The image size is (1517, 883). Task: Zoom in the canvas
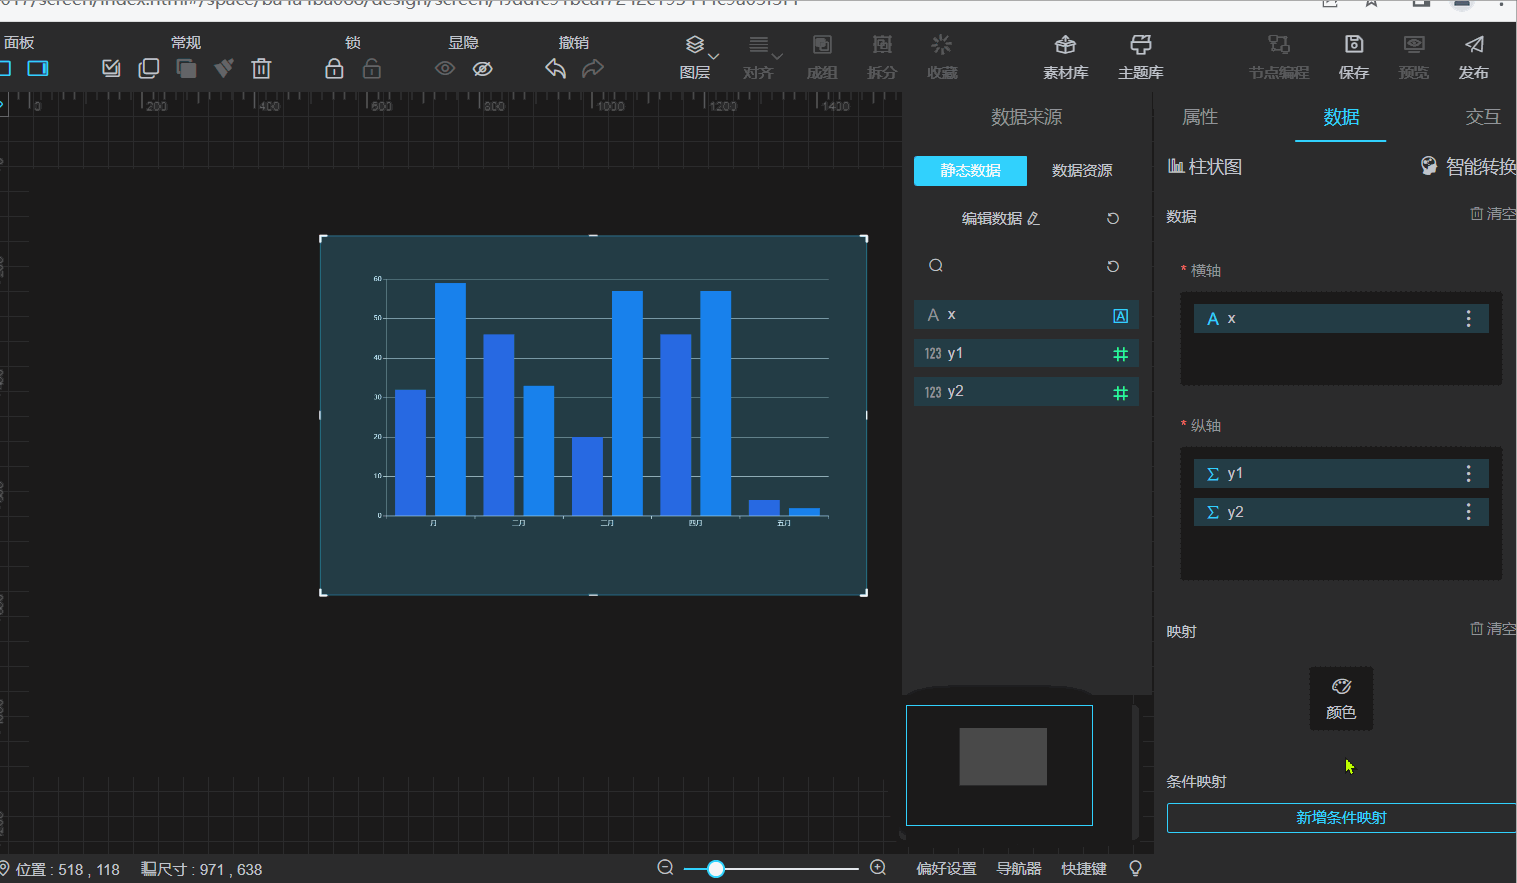point(878,868)
